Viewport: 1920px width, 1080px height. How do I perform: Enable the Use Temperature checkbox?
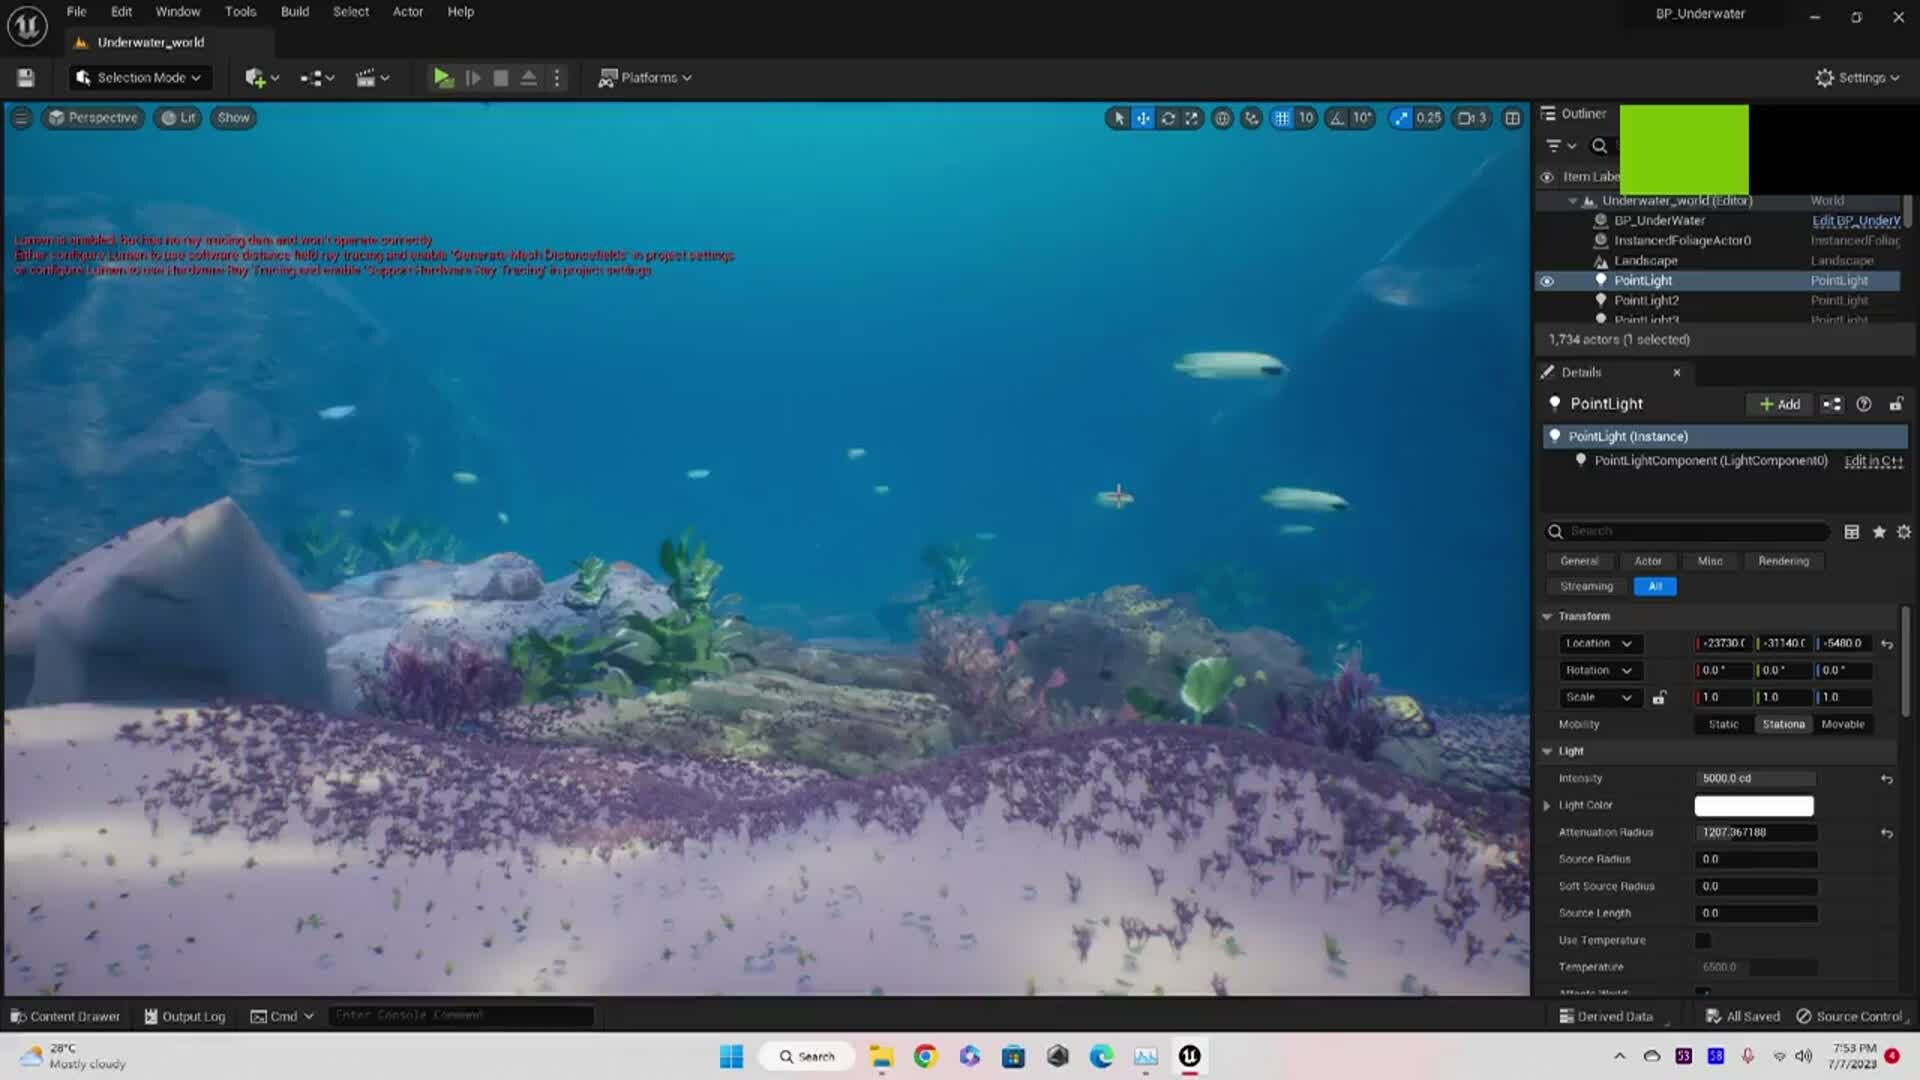click(x=1703, y=940)
